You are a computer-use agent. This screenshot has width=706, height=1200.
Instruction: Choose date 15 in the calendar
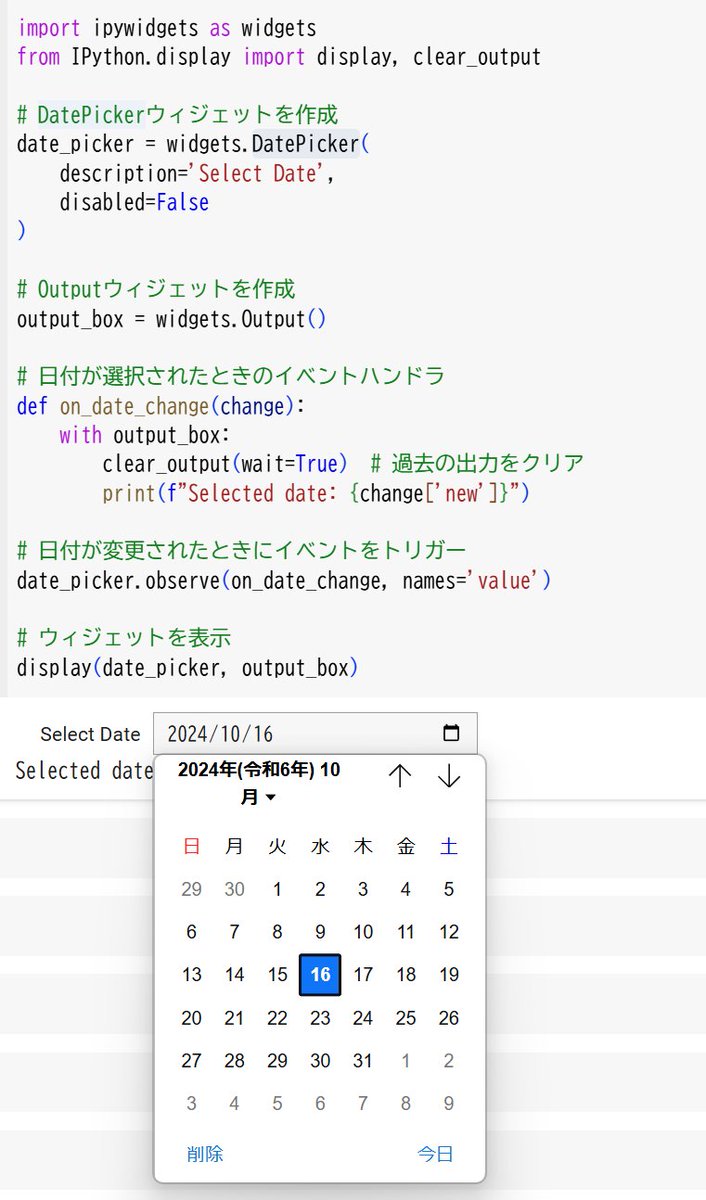click(277, 975)
